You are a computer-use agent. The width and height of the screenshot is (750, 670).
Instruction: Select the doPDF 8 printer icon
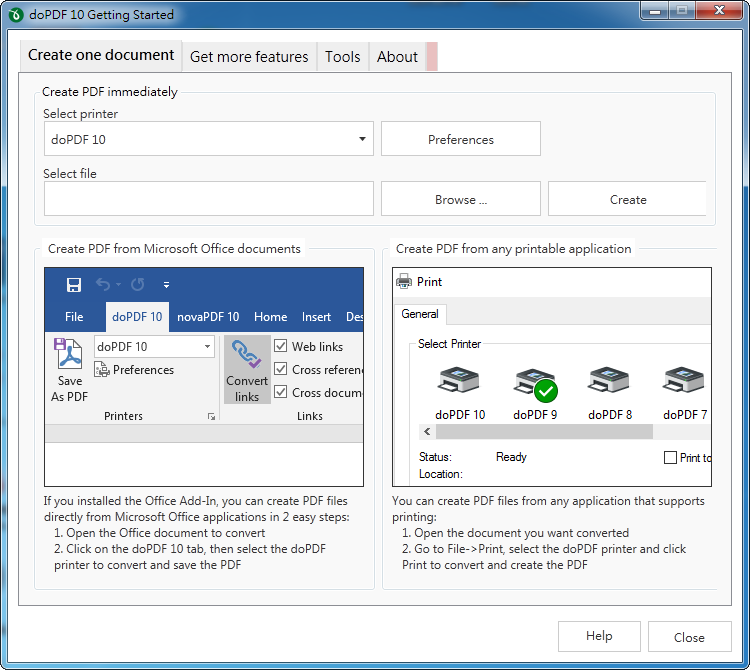pos(608,380)
